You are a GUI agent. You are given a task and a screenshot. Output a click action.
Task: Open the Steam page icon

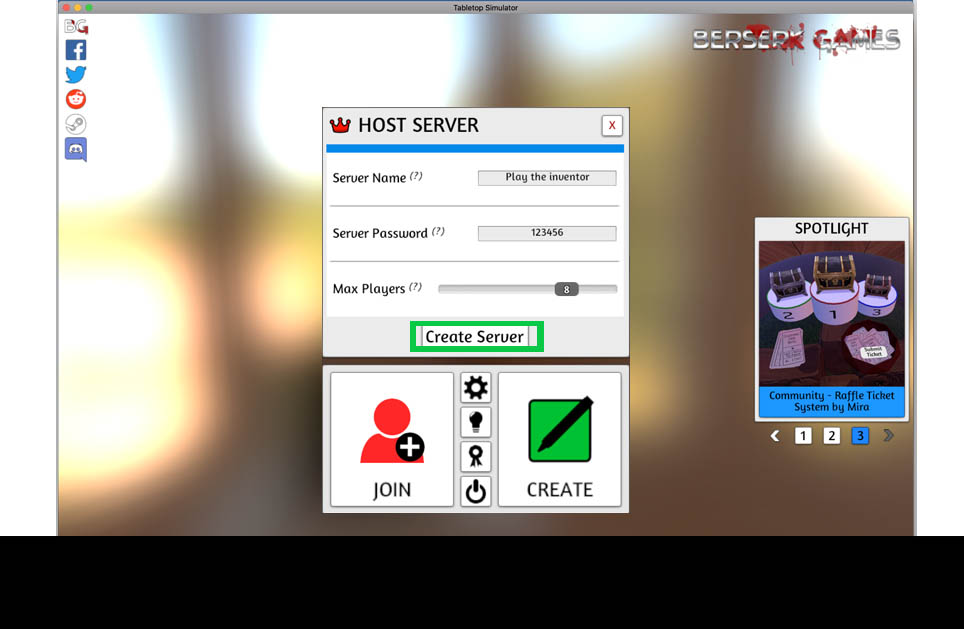pyautogui.click(x=76, y=124)
